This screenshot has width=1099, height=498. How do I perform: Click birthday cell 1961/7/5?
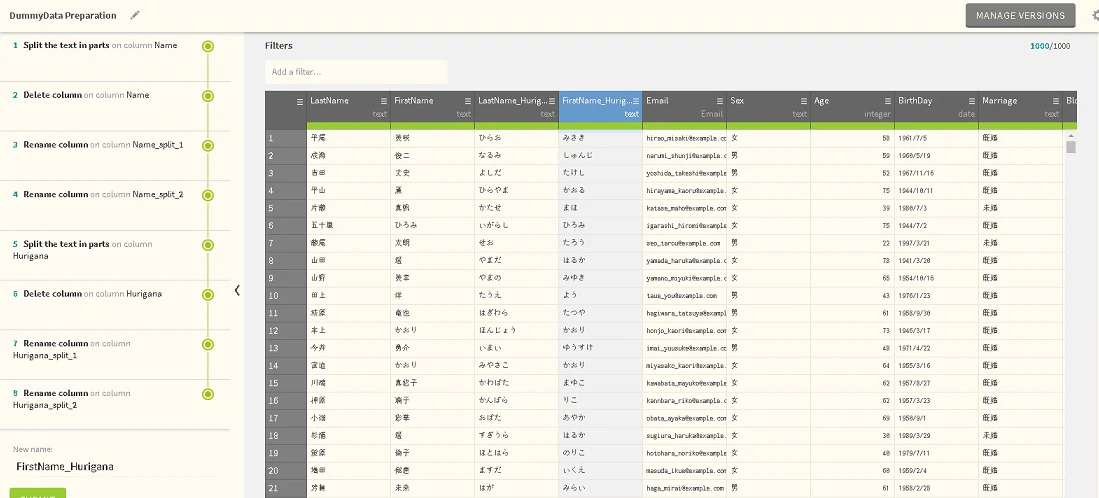936,139
